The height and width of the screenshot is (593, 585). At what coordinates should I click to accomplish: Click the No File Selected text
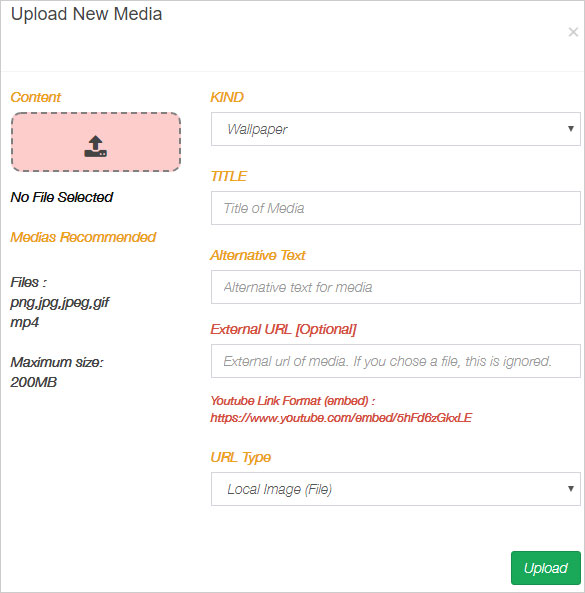click(x=62, y=197)
